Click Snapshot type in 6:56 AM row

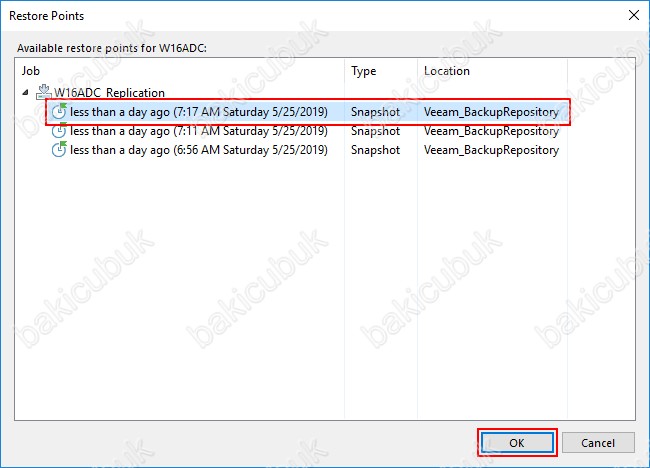click(375, 150)
